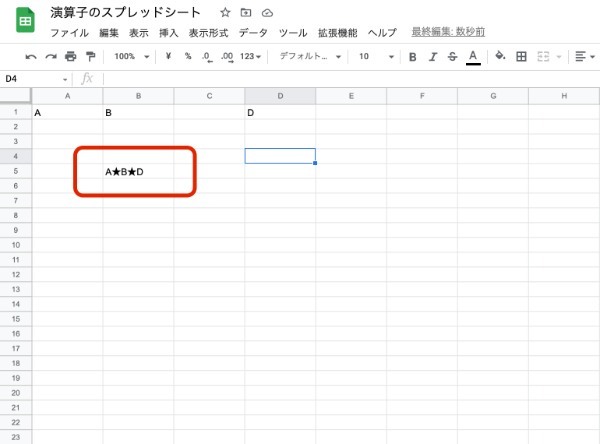The image size is (600, 444).
Task: Open the fill color picker
Action: pyautogui.click(x=500, y=56)
